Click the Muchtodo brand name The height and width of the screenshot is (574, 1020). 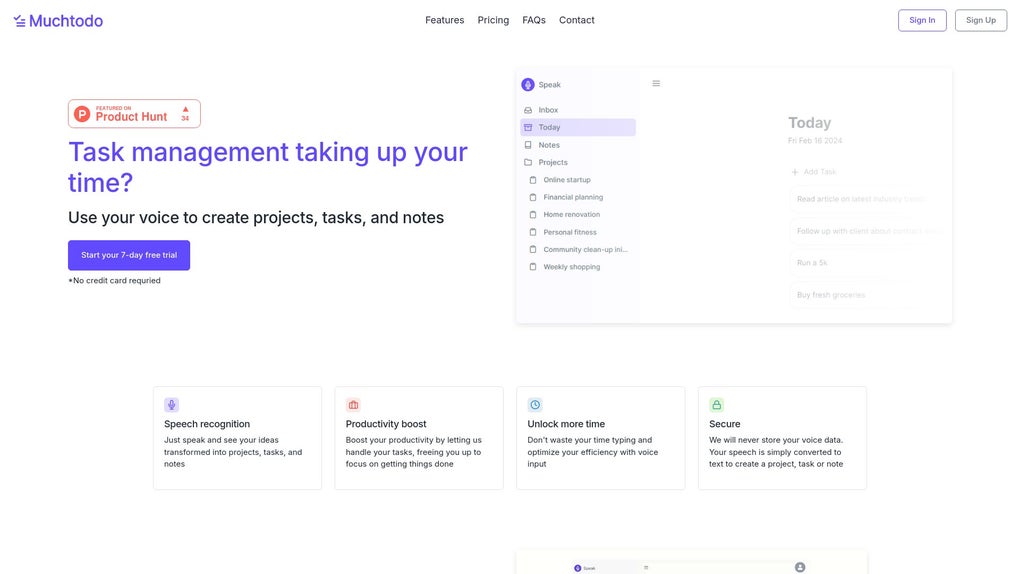(x=66, y=21)
